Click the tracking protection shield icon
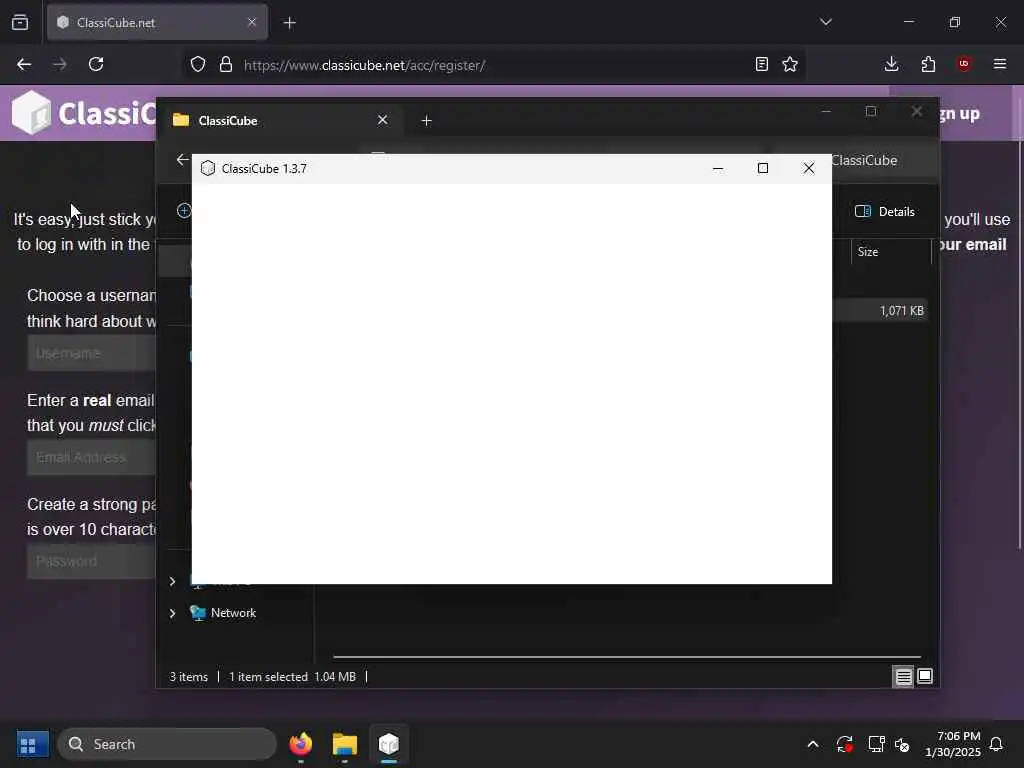This screenshot has height=768, width=1024. point(198,65)
